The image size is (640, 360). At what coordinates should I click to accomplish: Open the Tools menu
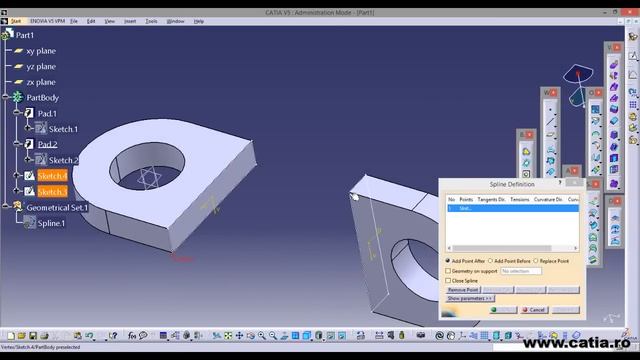151,21
